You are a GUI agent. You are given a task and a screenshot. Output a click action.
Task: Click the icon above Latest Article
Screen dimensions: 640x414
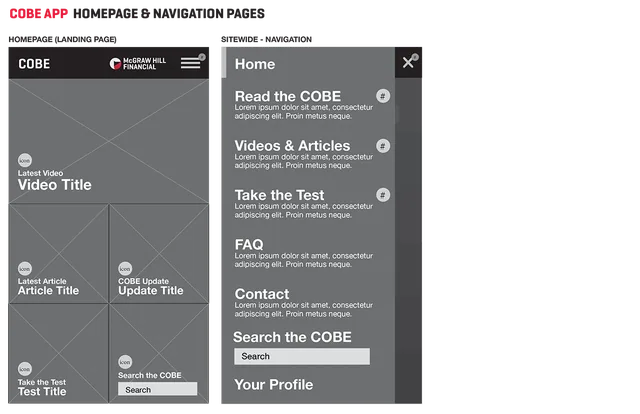click(x=25, y=268)
